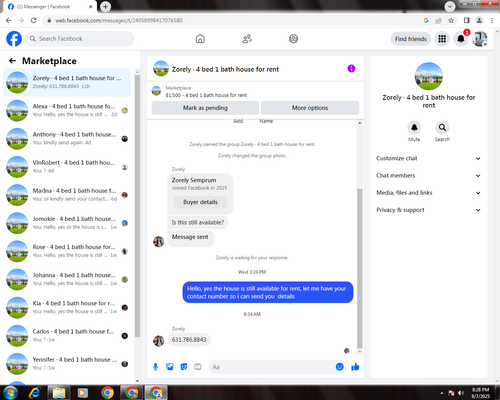Open a new browser tab

[105, 6]
